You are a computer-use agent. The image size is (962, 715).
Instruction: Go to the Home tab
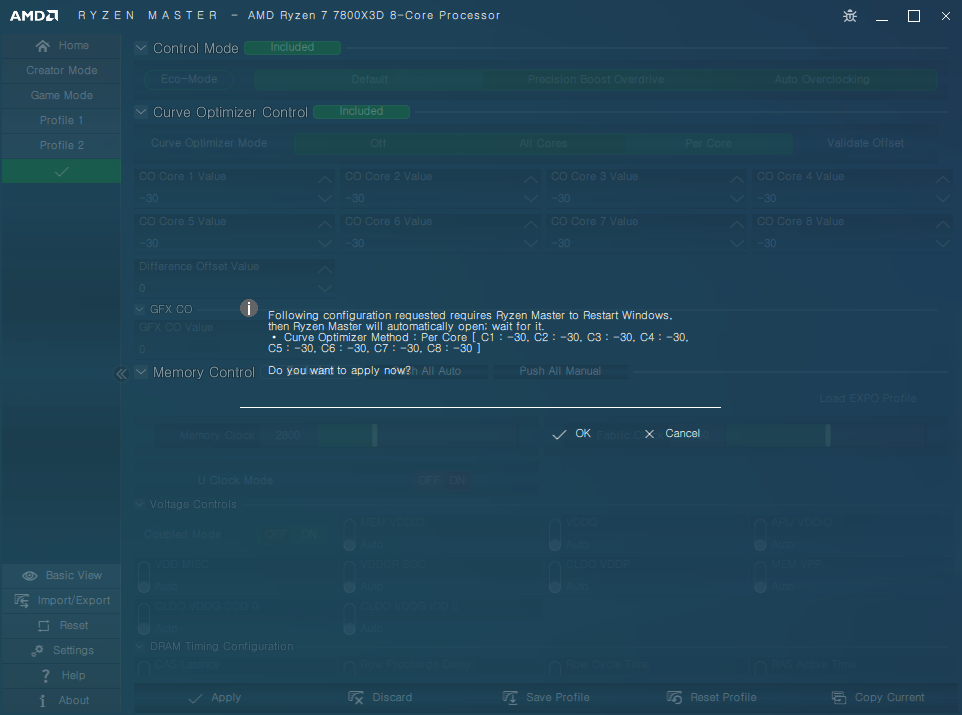61,45
